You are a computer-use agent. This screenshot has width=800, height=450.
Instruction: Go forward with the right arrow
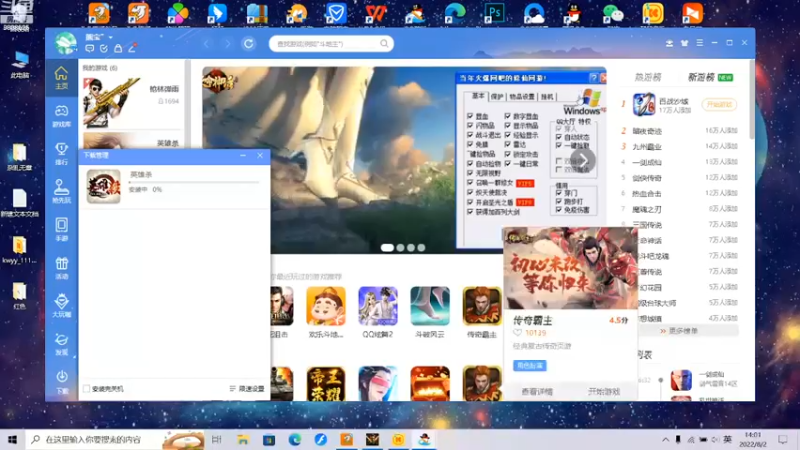tap(228, 44)
